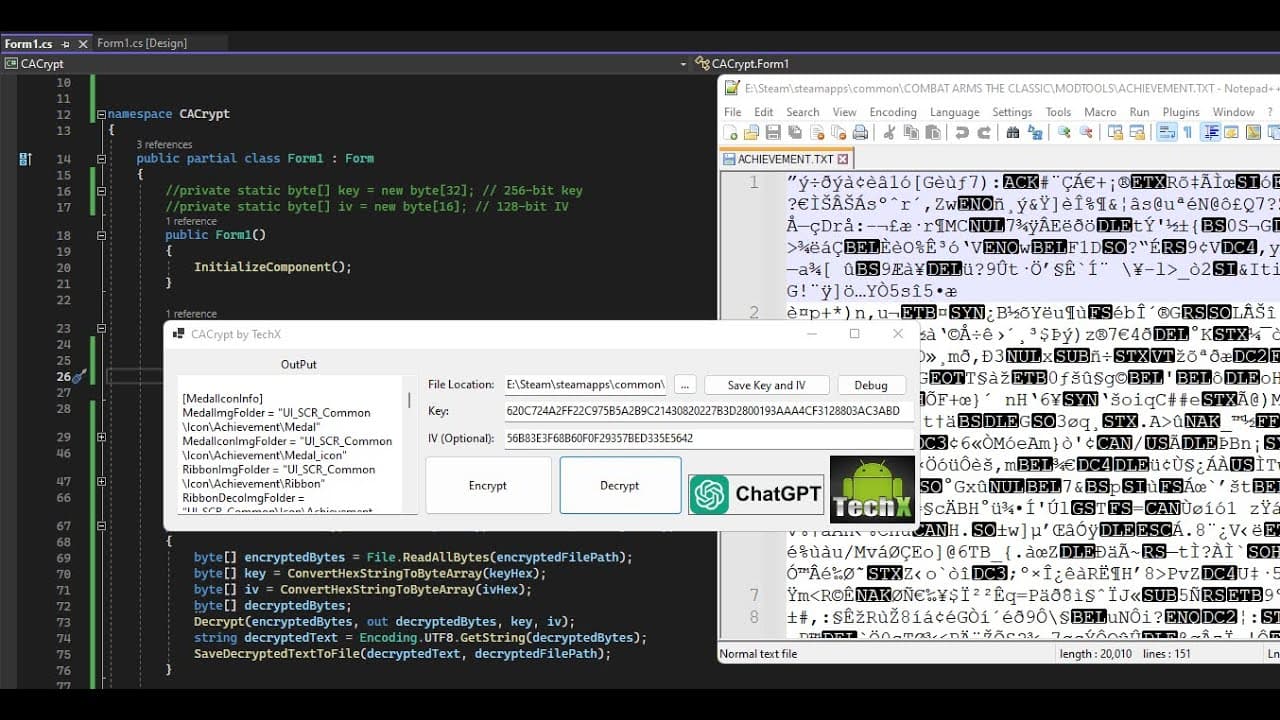1280x720 pixels.
Task: Click the Undo arrow in Notepad++ toolbar
Action: pyautogui.click(x=962, y=133)
